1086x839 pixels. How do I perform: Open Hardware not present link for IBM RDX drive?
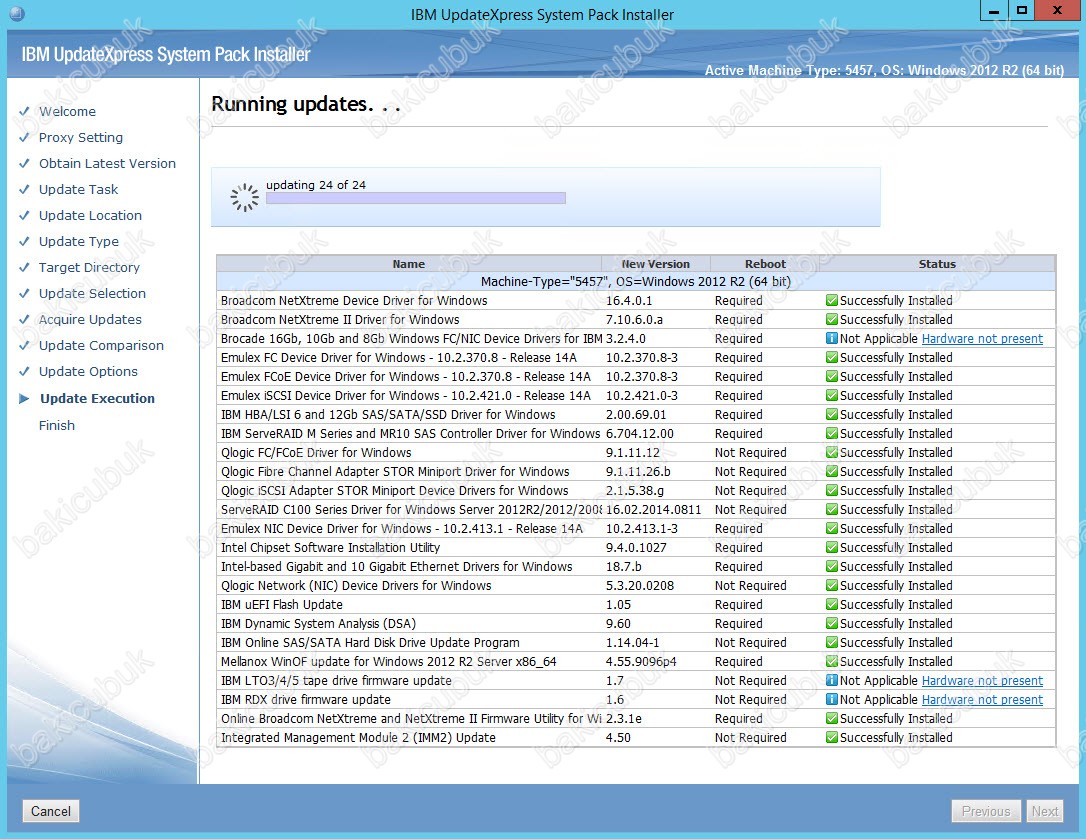(x=982, y=700)
